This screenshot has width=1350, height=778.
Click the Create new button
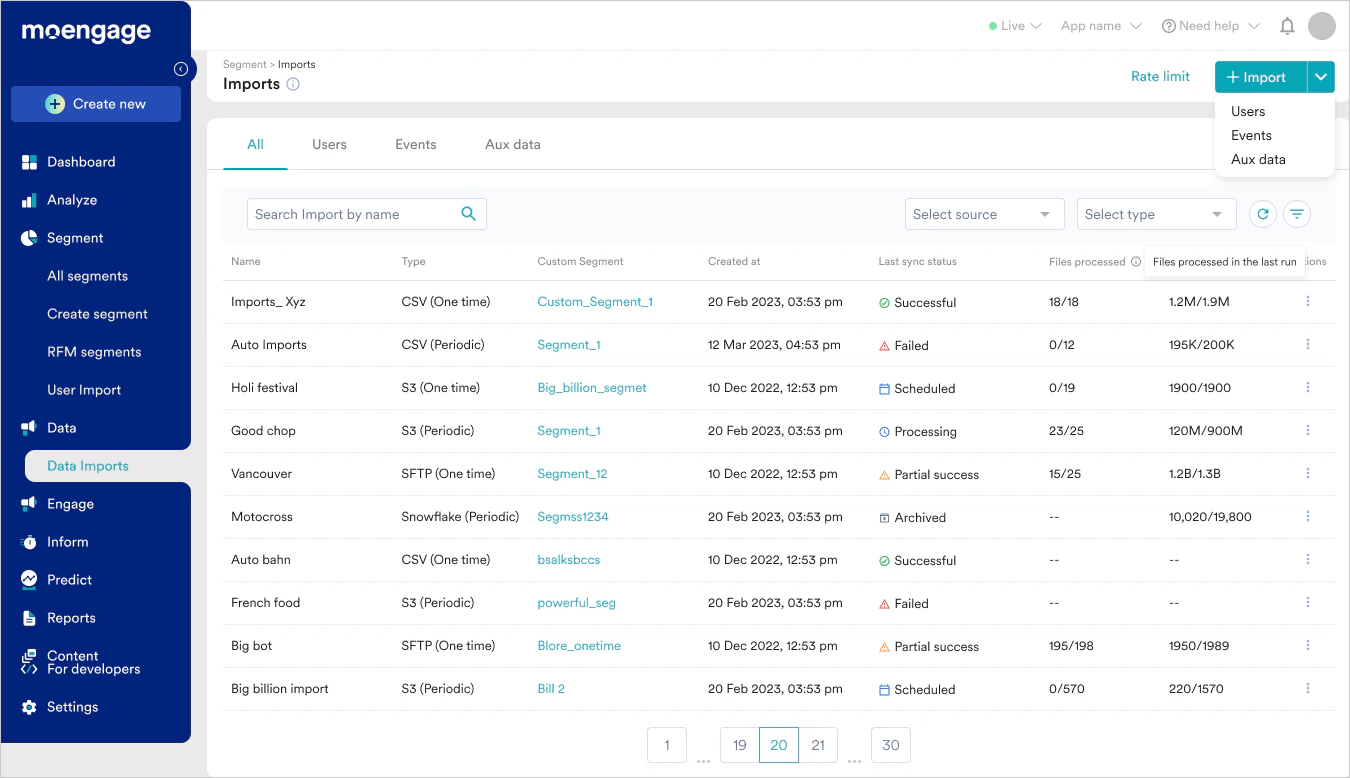coord(96,104)
